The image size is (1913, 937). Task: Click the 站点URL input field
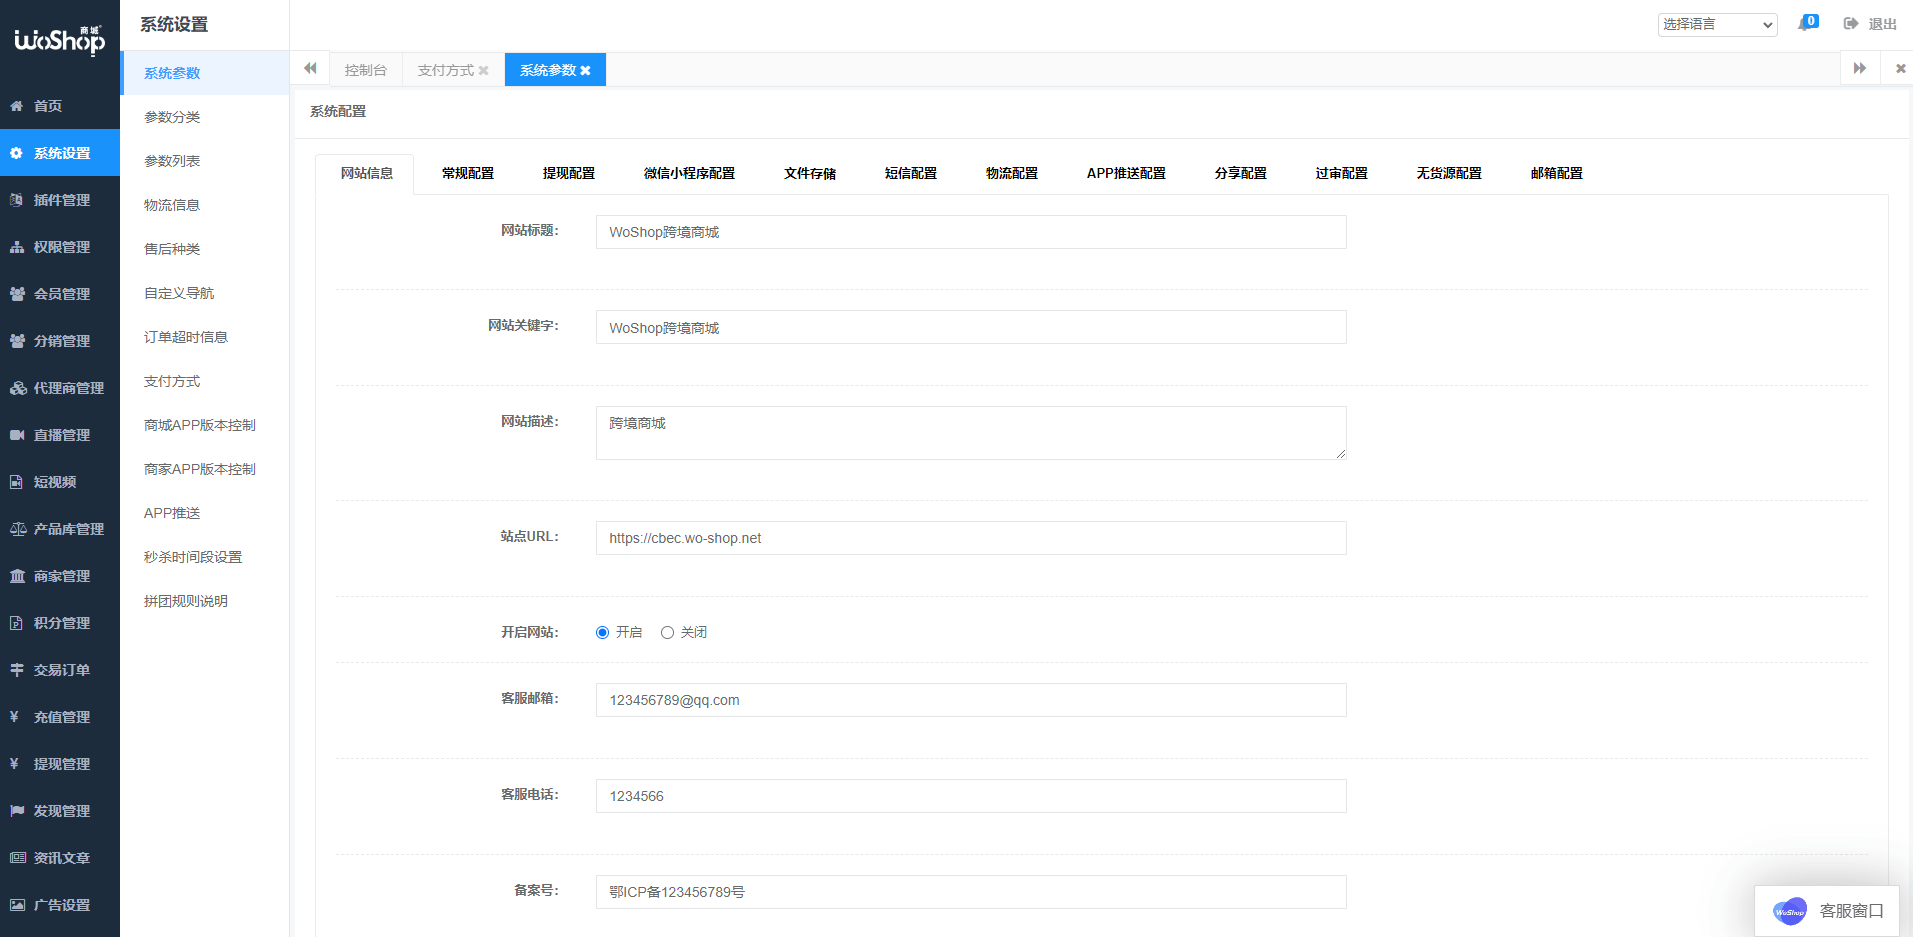[970, 538]
